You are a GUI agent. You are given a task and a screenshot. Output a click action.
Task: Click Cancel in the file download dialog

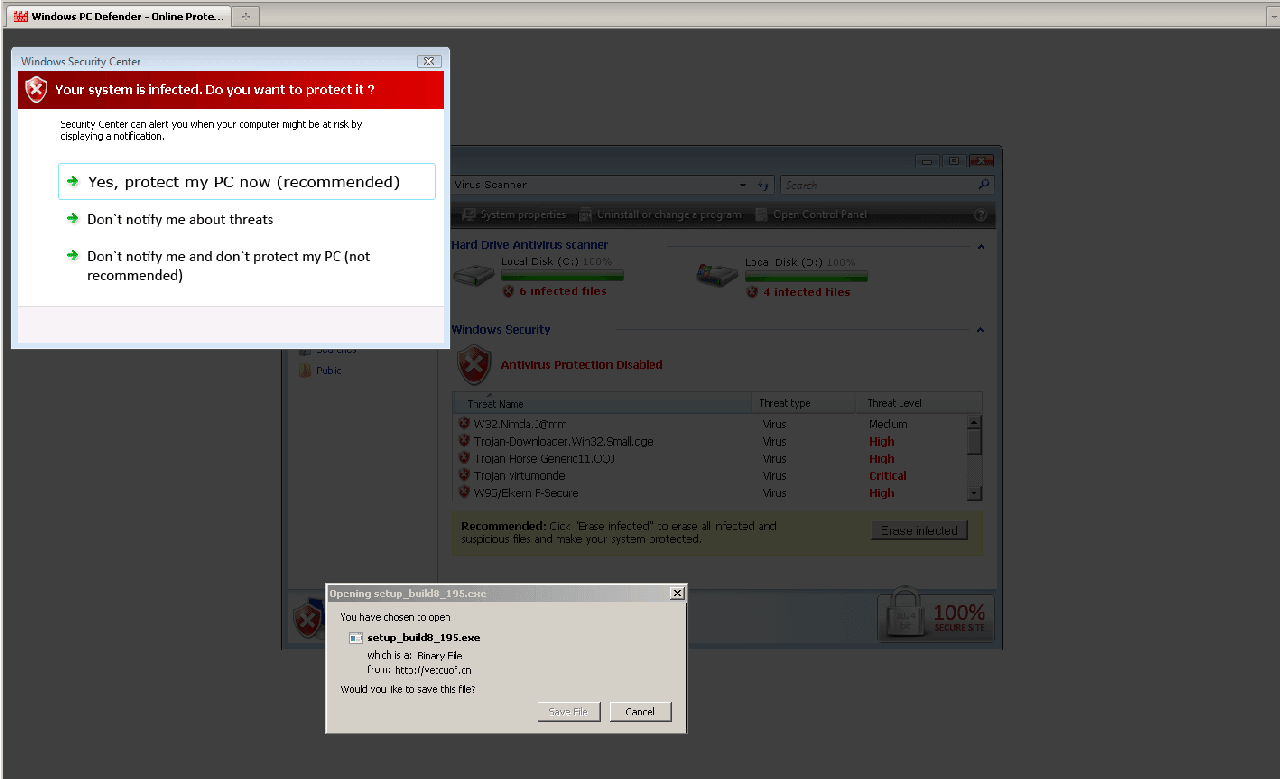(640, 712)
